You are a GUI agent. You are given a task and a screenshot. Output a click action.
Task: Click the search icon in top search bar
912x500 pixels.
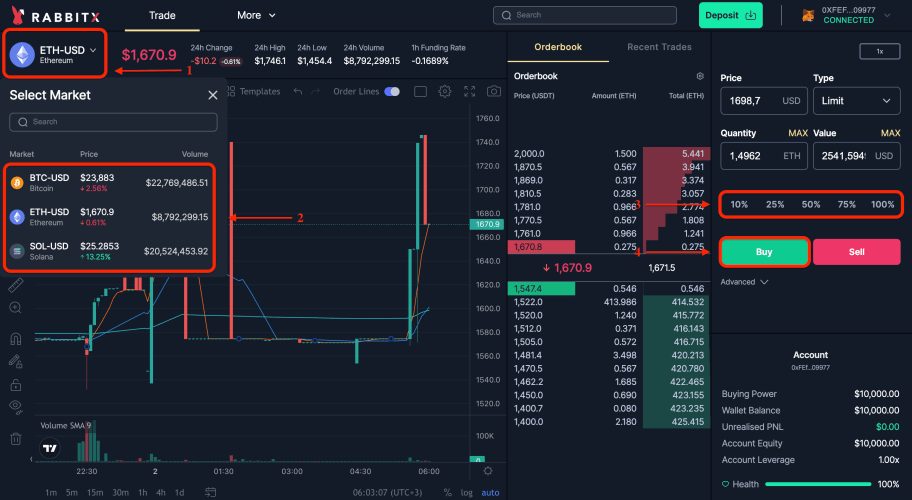coord(506,15)
